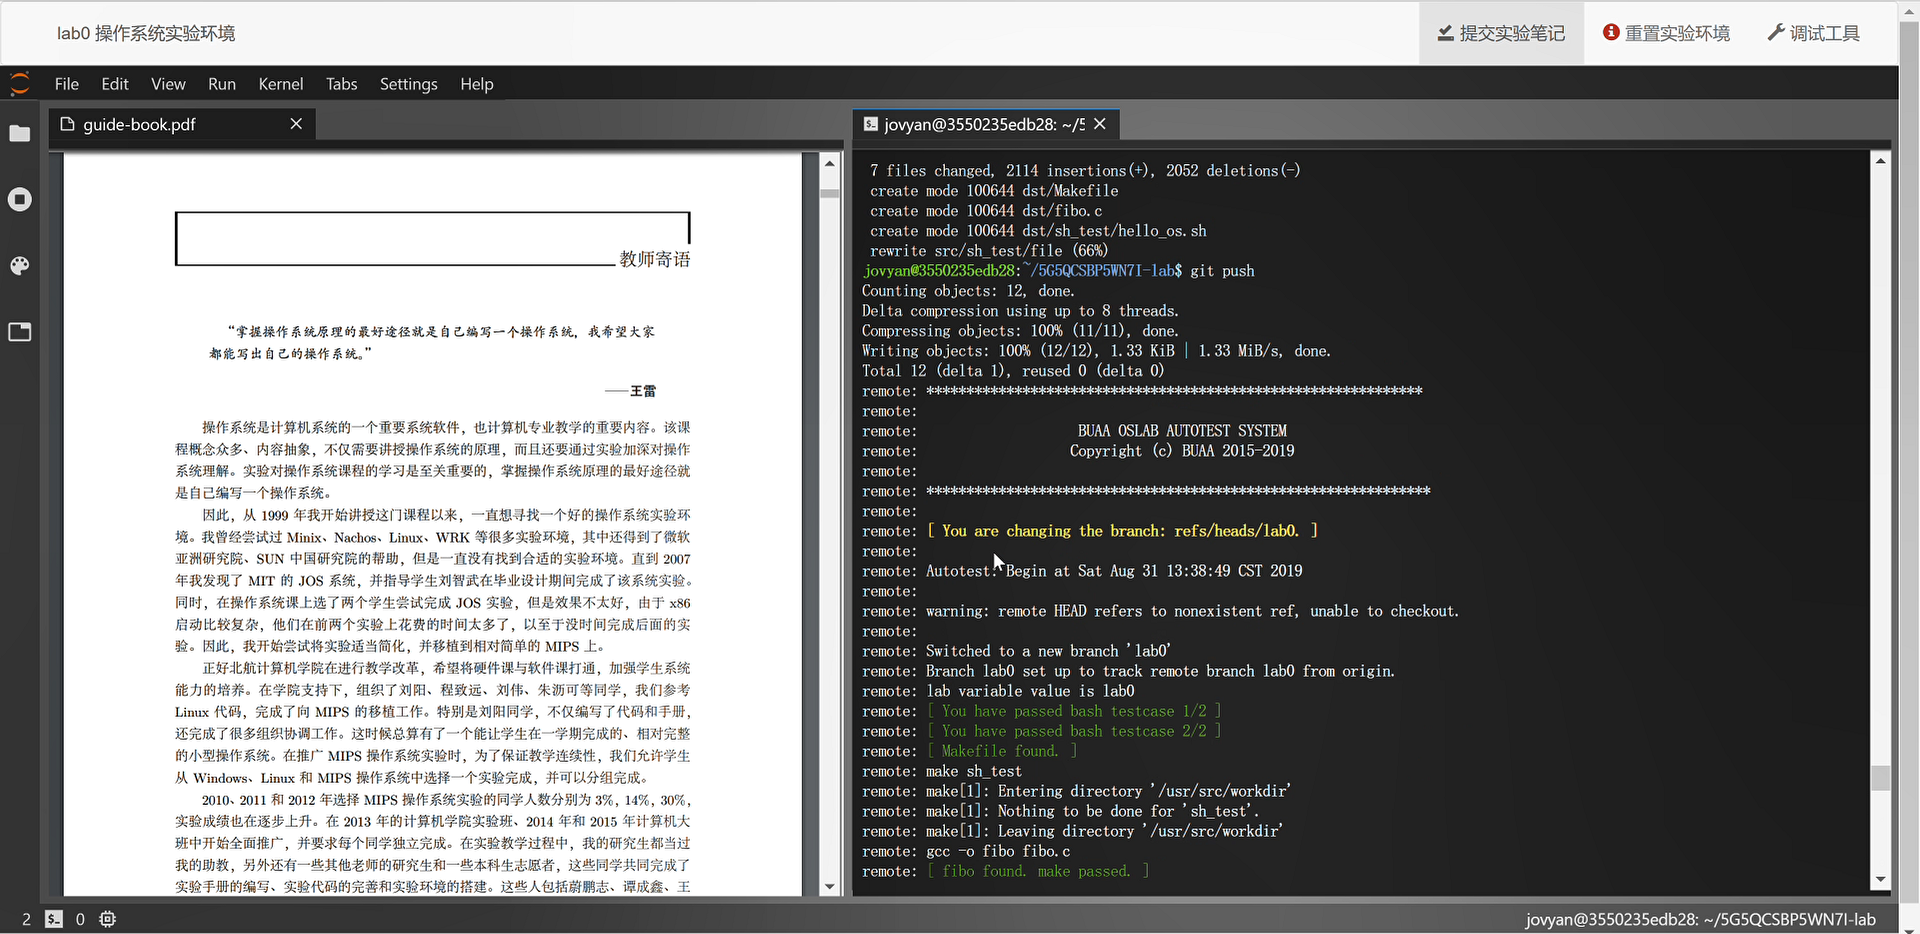Click 'passed bash testcase 2/2' line

click(x=1074, y=731)
